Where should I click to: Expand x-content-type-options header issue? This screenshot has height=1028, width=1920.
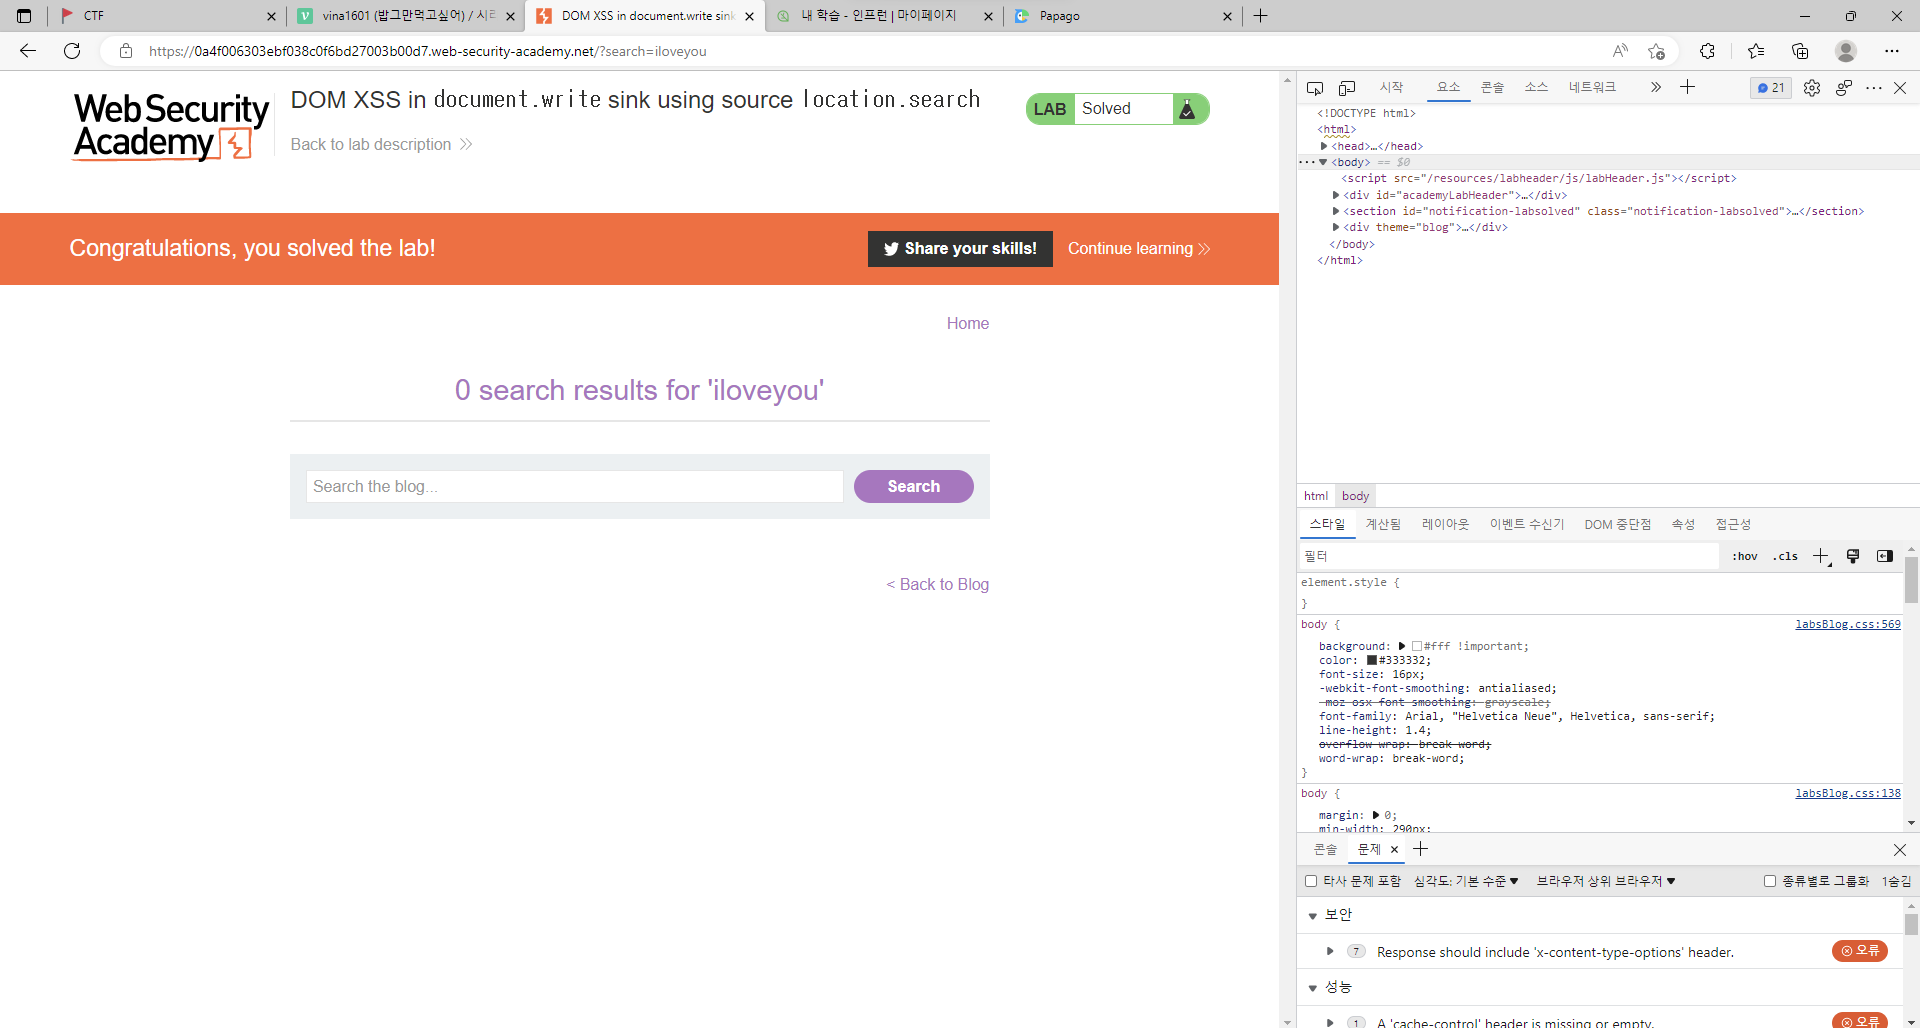(1330, 951)
